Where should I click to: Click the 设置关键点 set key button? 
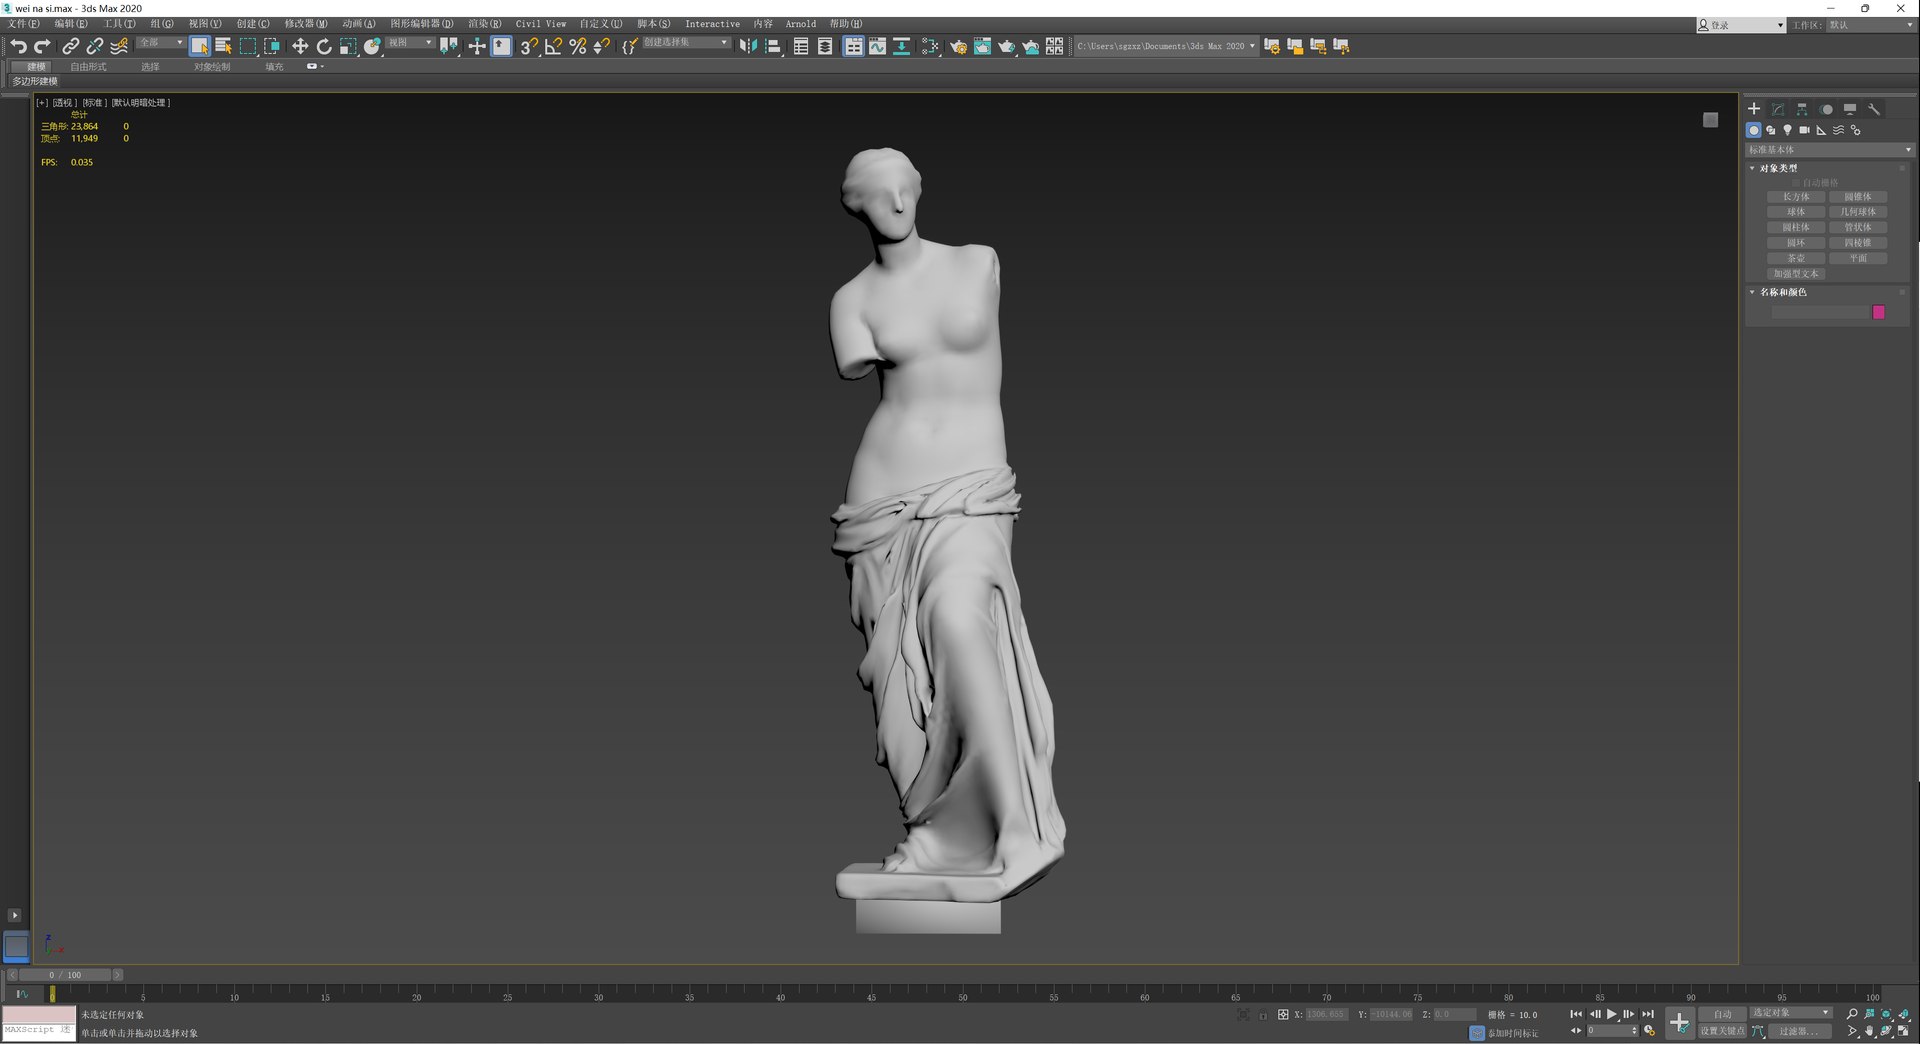(x=1722, y=1031)
